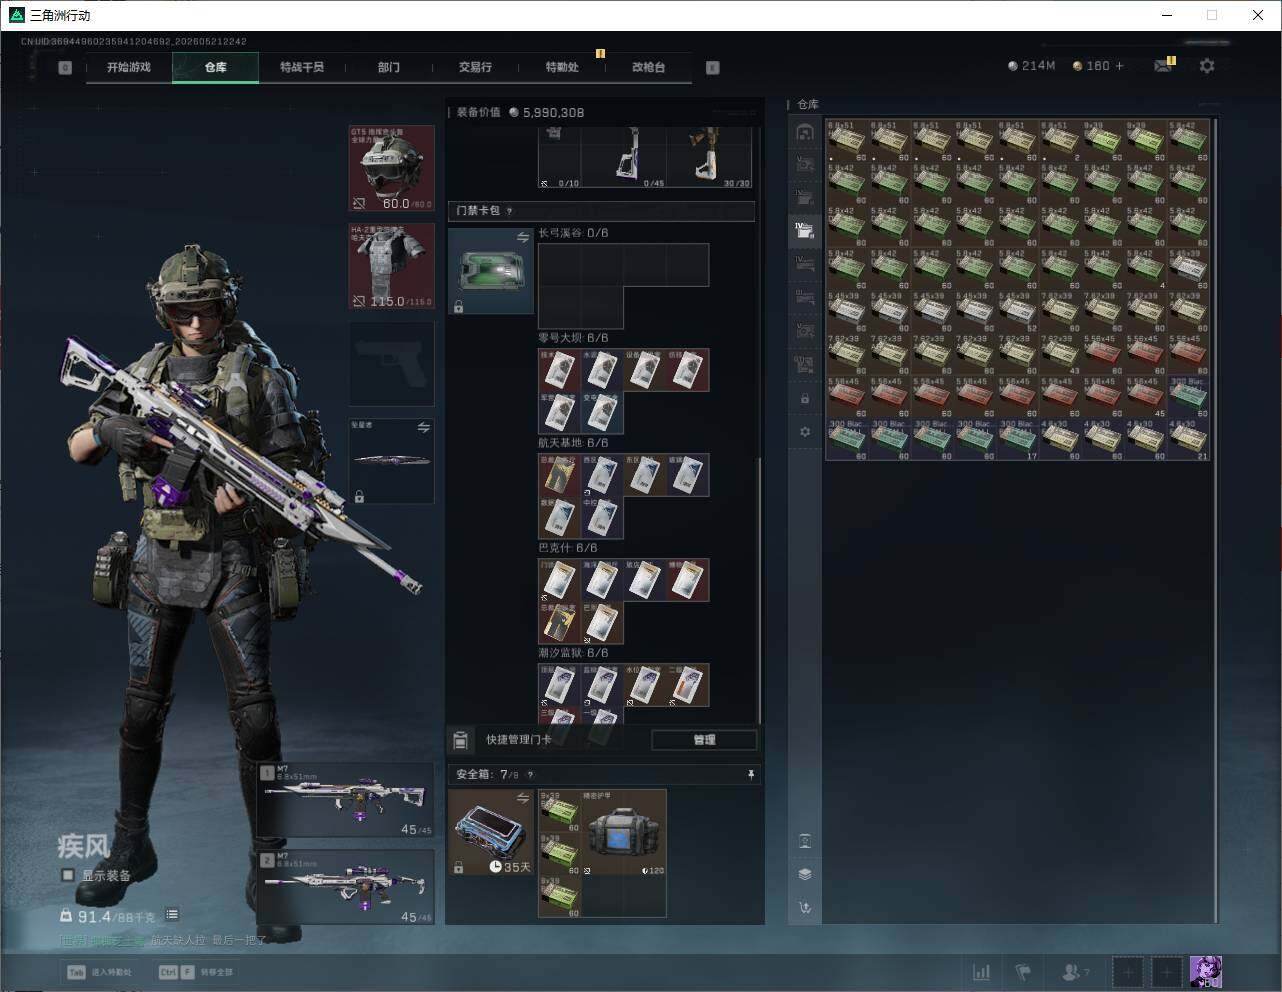Click the 装备价值 5,990,308 value text
Screen dimensions: 1282x992
tap(520, 112)
